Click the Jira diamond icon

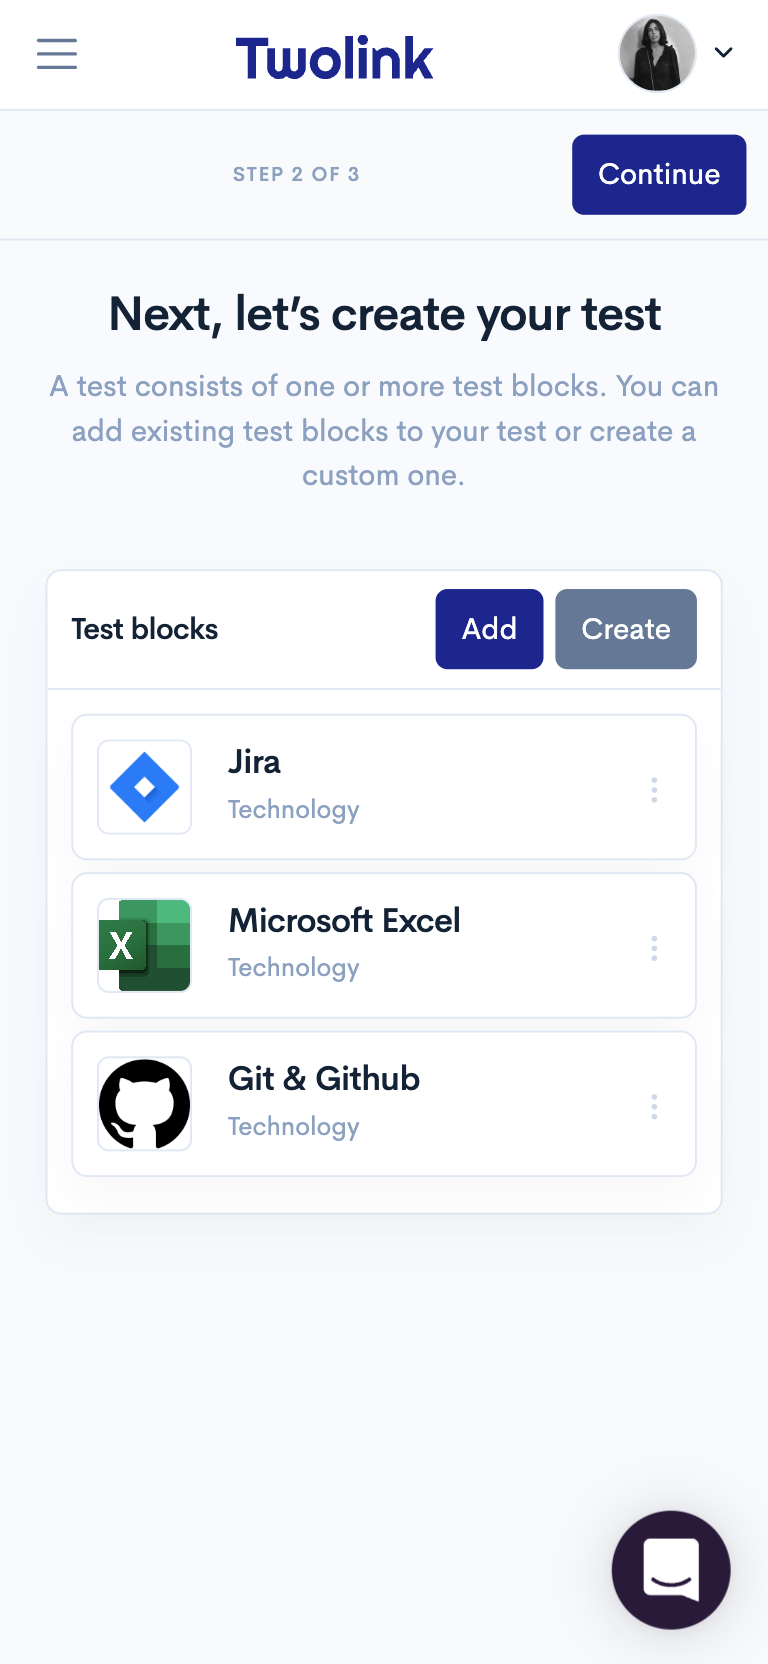coord(145,787)
